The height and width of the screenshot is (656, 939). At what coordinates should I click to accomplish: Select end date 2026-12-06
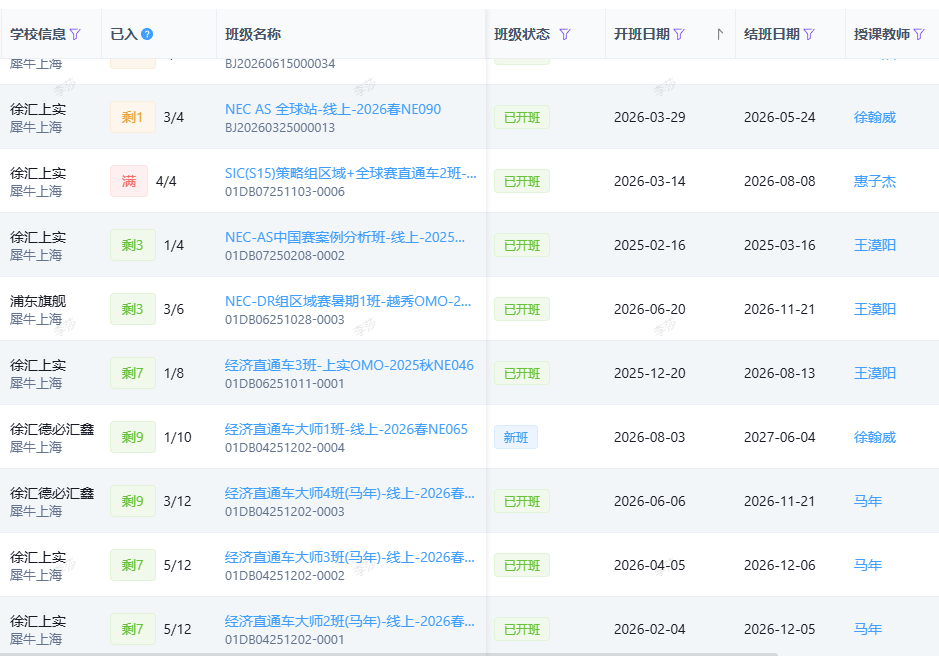[x=780, y=566]
